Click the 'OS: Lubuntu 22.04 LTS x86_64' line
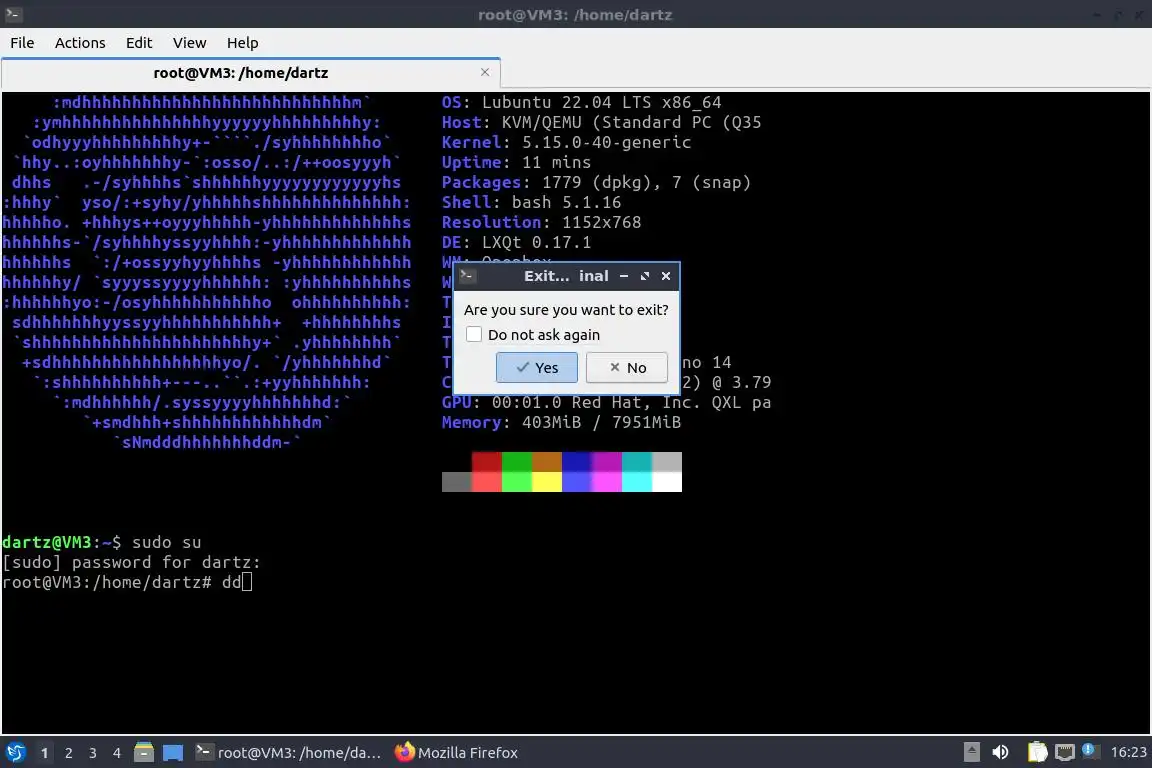Image resolution: width=1152 pixels, height=768 pixels. point(581,102)
